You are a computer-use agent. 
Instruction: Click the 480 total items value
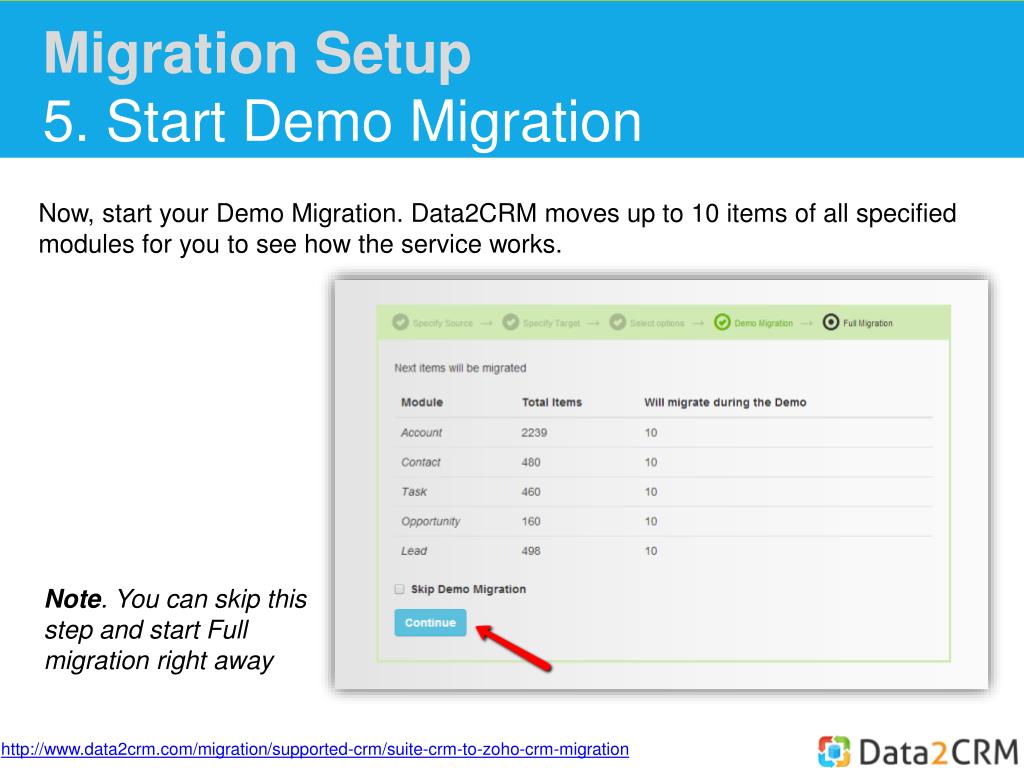531,462
